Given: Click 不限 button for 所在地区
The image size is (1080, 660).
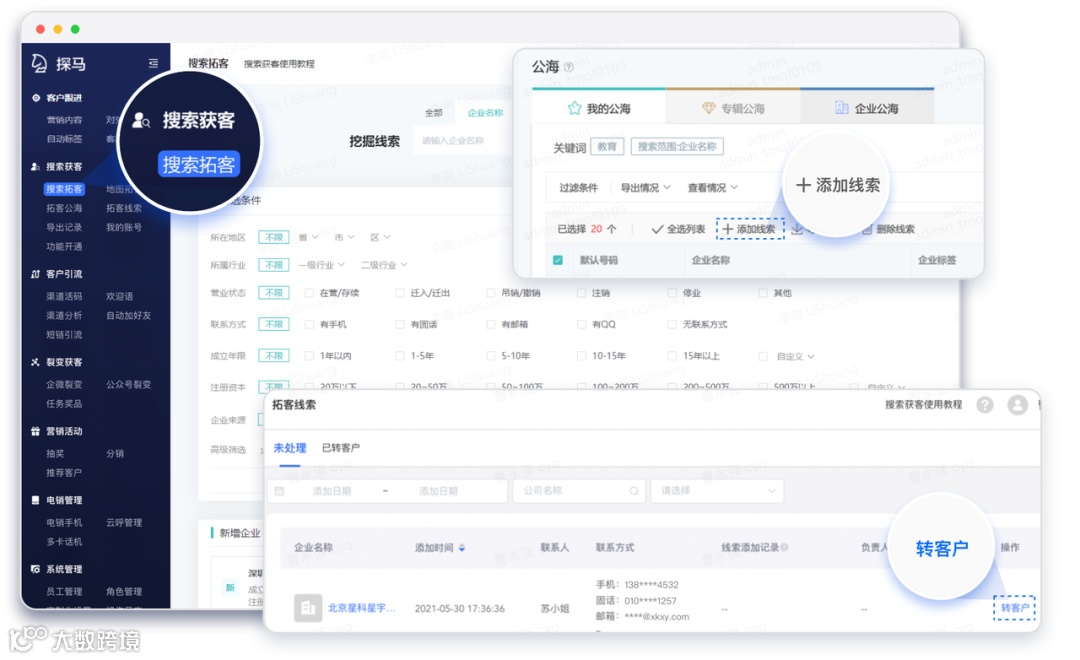Looking at the screenshot, I should coord(273,238).
